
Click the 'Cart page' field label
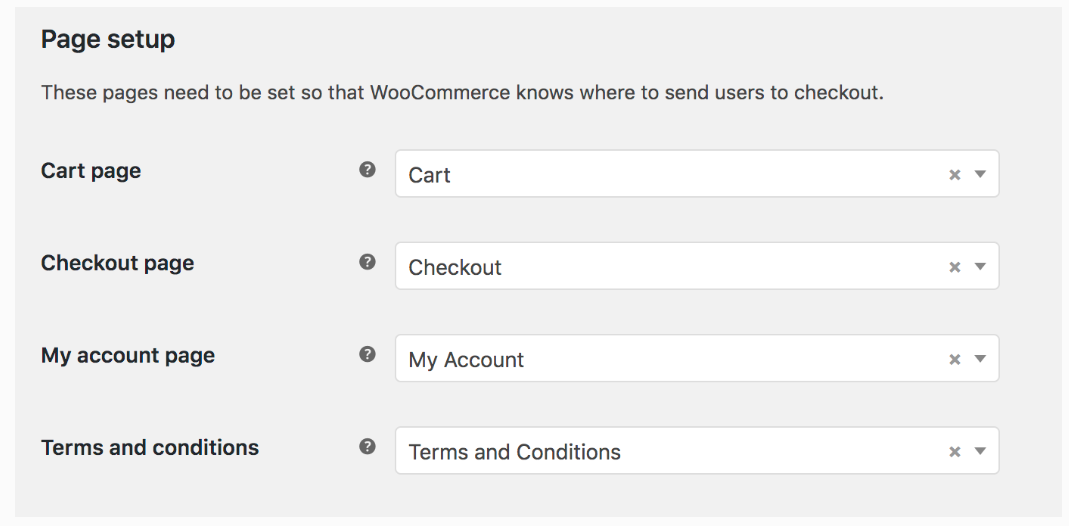[x=91, y=171]
